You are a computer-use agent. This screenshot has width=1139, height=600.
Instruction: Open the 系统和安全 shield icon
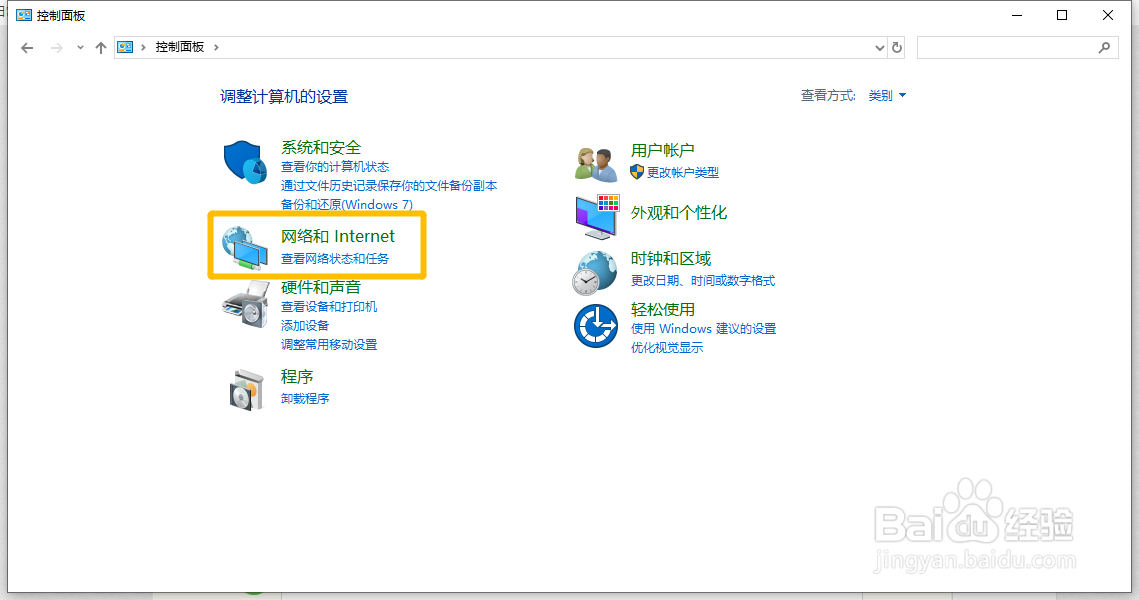tap(245, 162)
